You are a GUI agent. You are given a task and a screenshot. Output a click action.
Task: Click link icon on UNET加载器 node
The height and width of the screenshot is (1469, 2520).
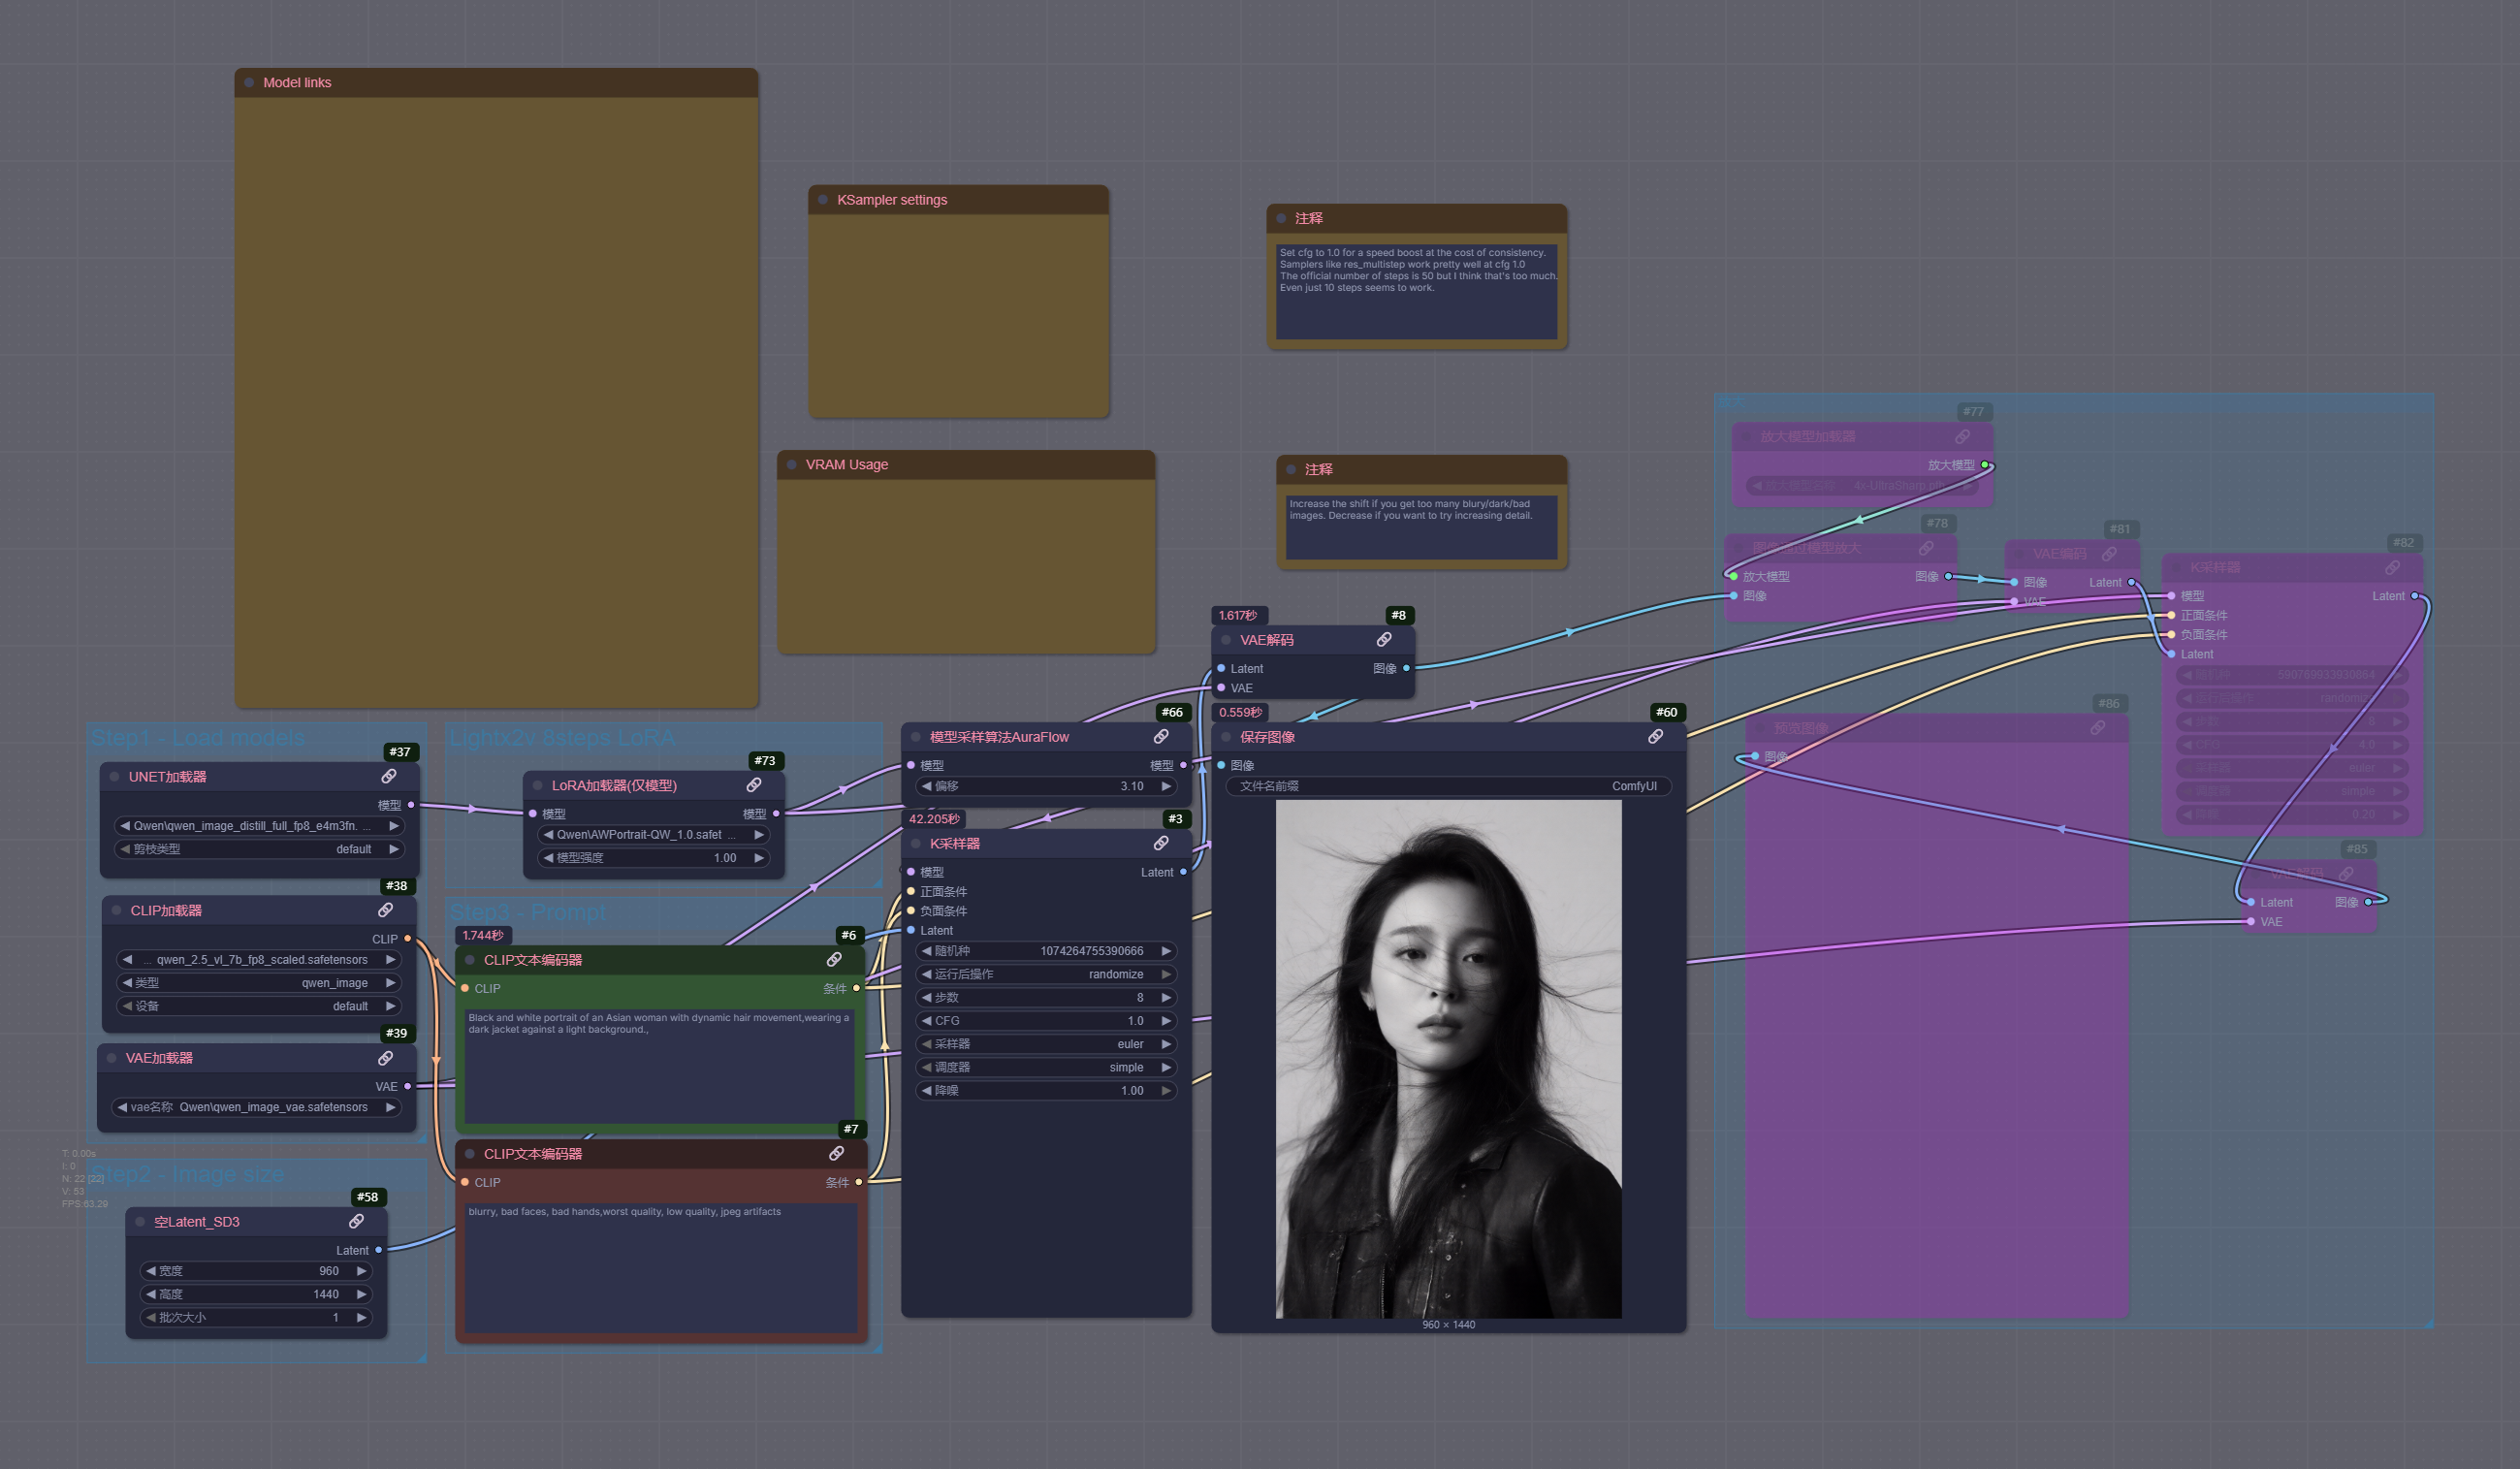[388, 776]
